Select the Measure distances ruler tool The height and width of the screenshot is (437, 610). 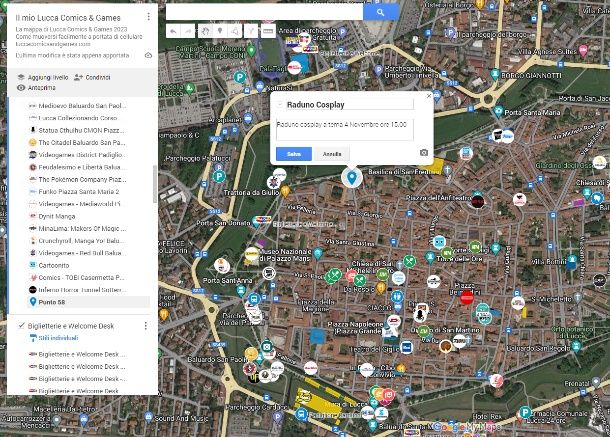(x=268, y=31)
